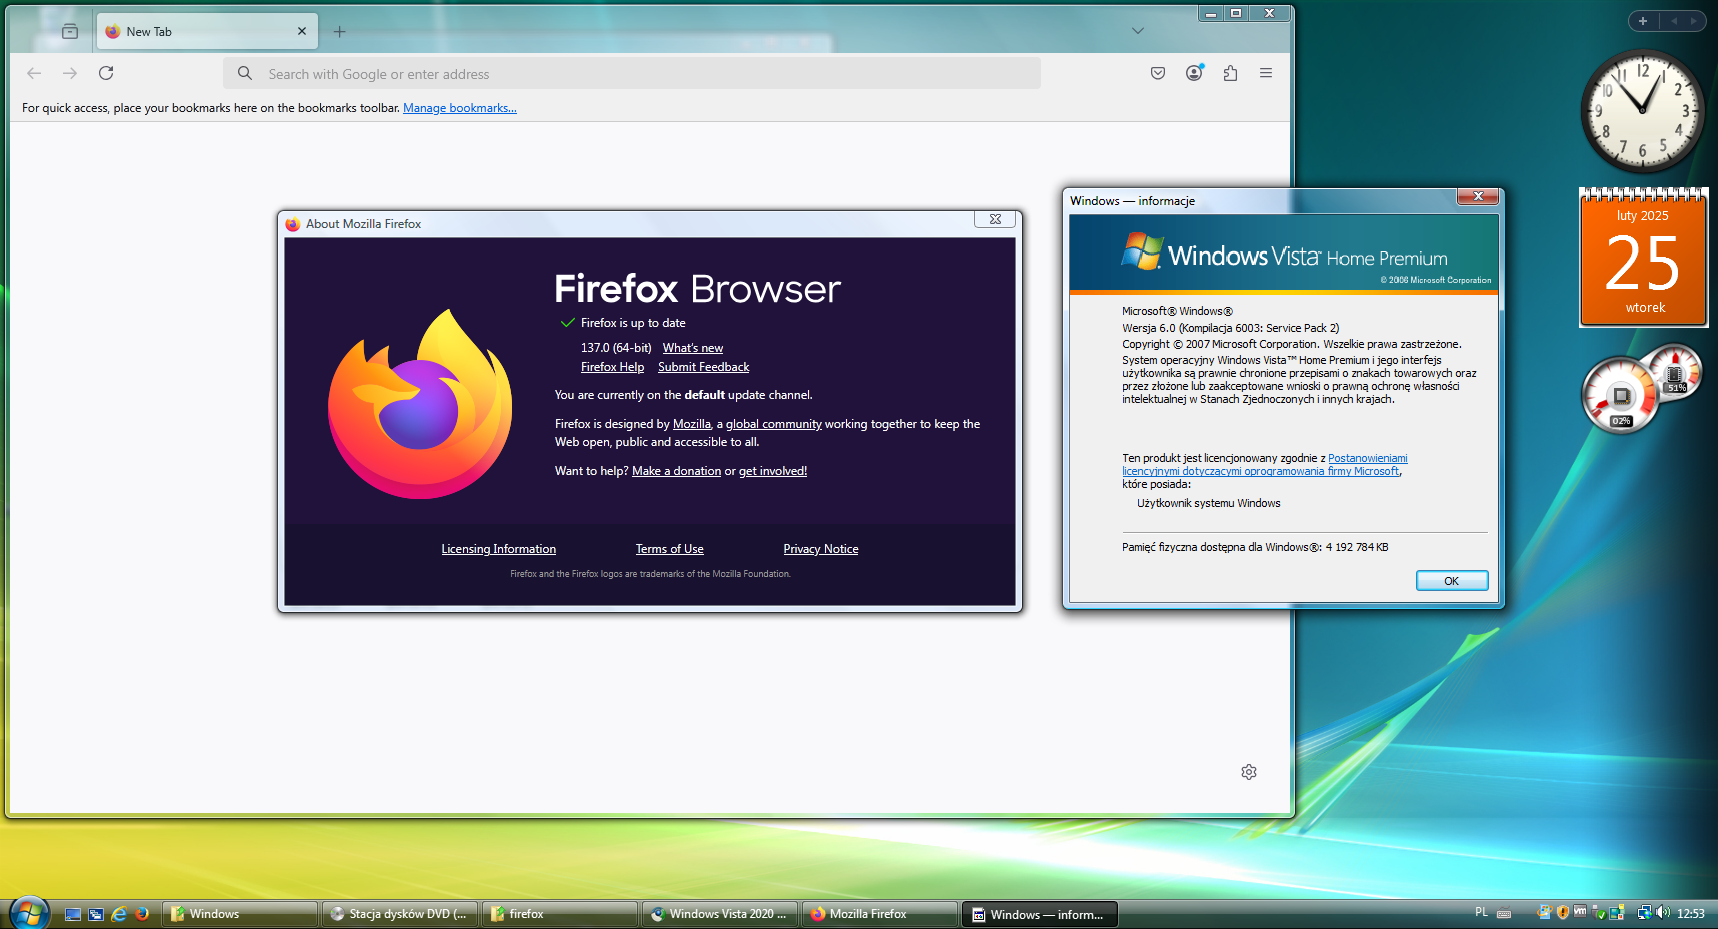
Task: Click the Submit Feedback link
Action: tap(703, 367)
